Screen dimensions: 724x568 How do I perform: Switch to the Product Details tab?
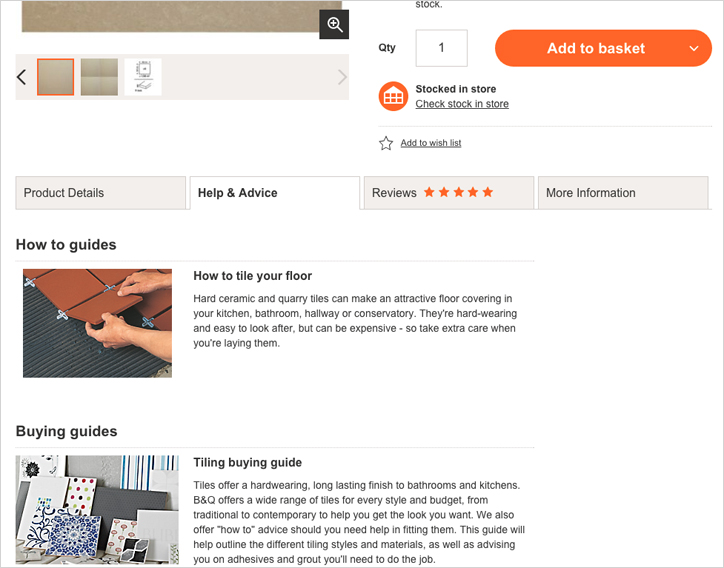click(x=101, y=193)
